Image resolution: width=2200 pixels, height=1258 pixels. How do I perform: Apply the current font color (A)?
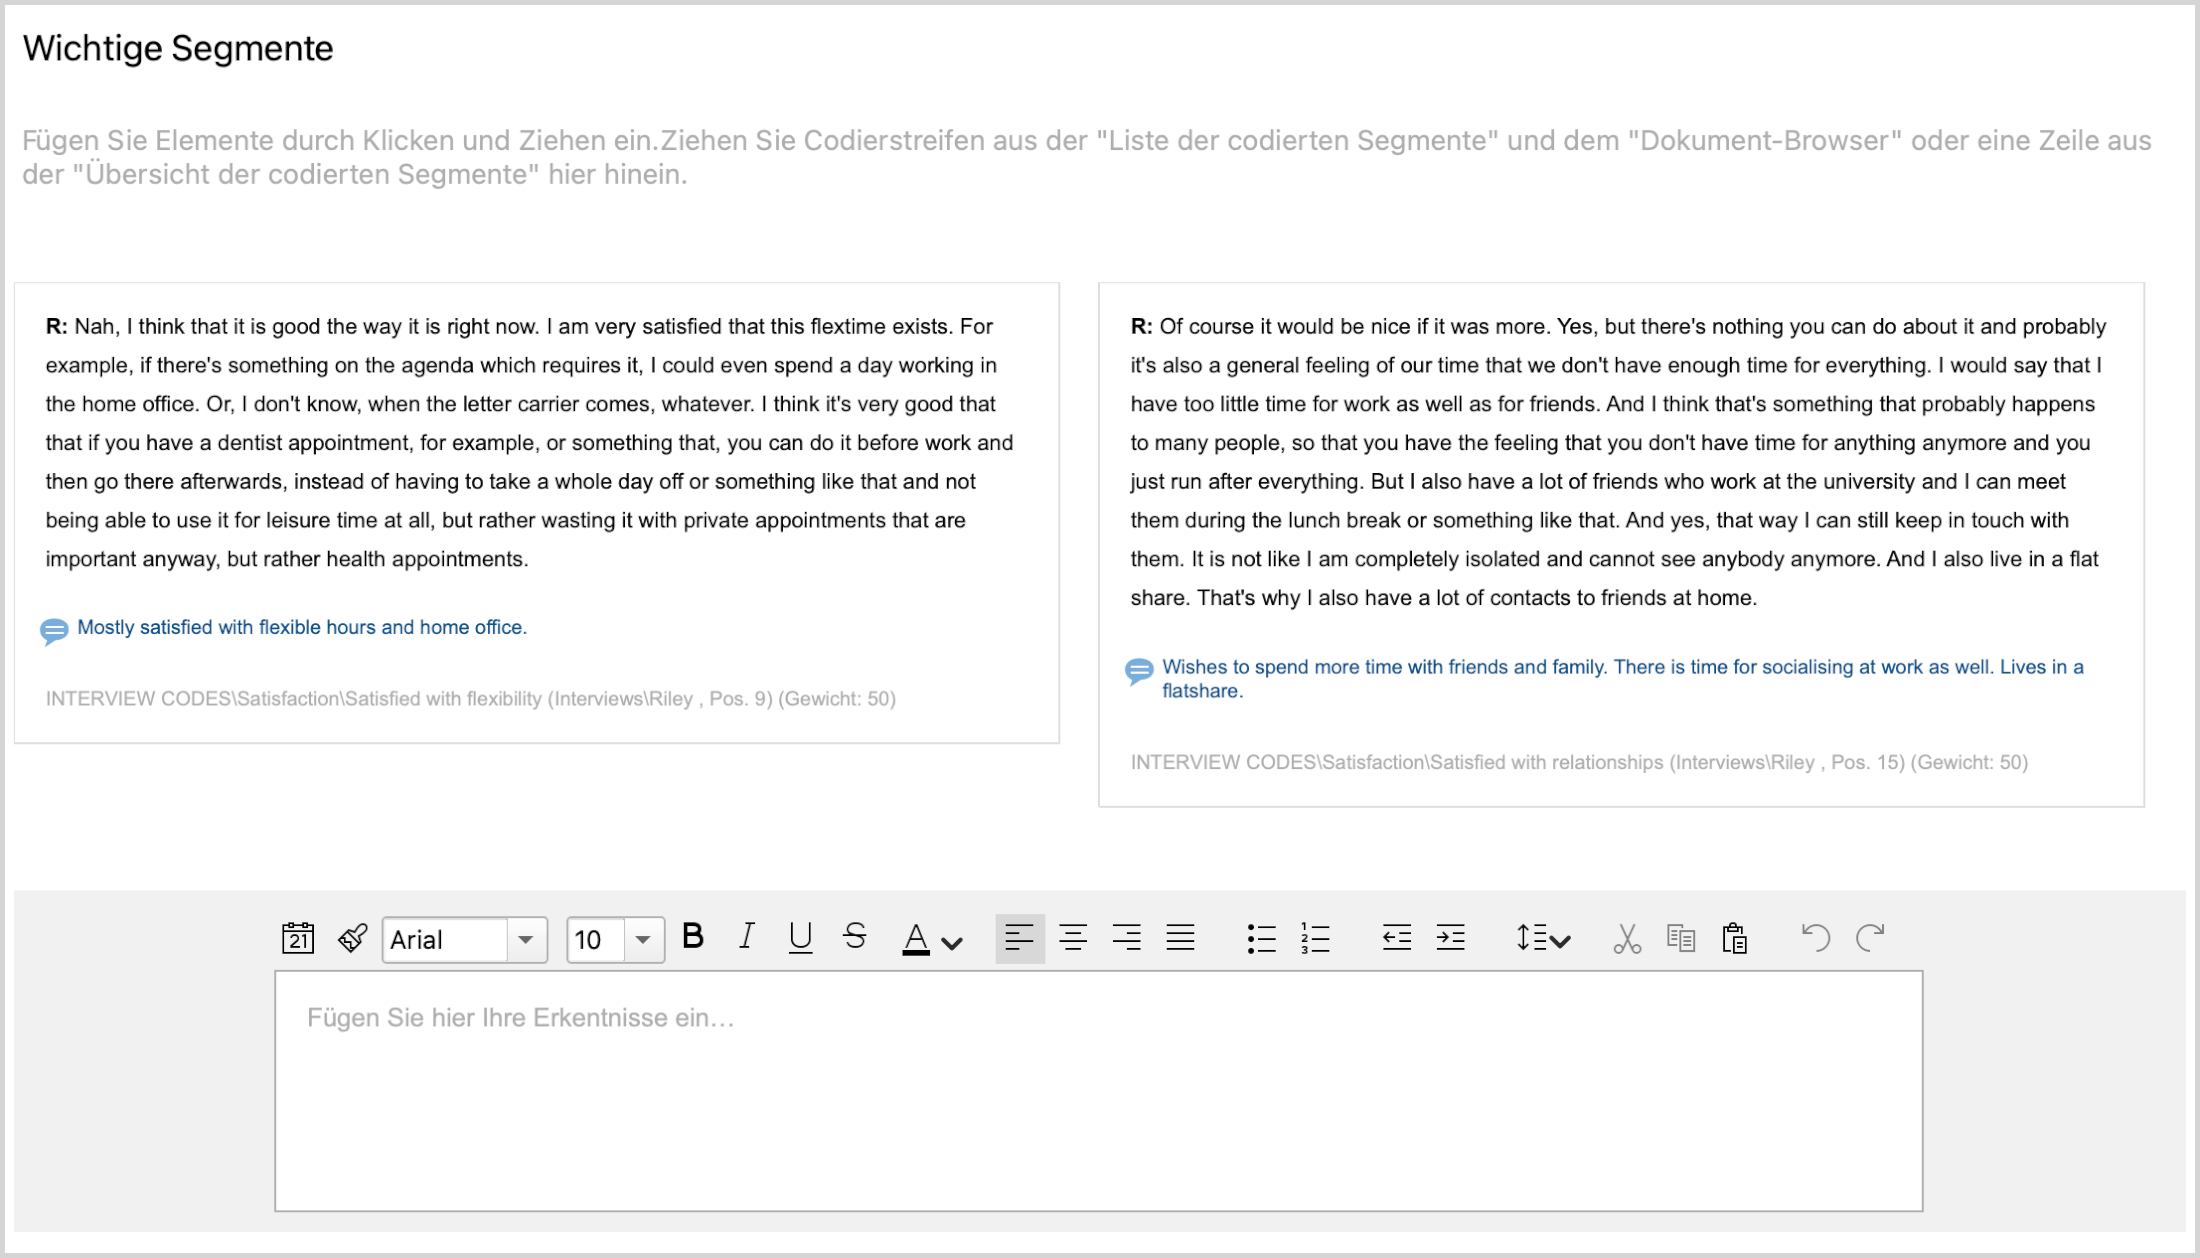click(916, 938)
